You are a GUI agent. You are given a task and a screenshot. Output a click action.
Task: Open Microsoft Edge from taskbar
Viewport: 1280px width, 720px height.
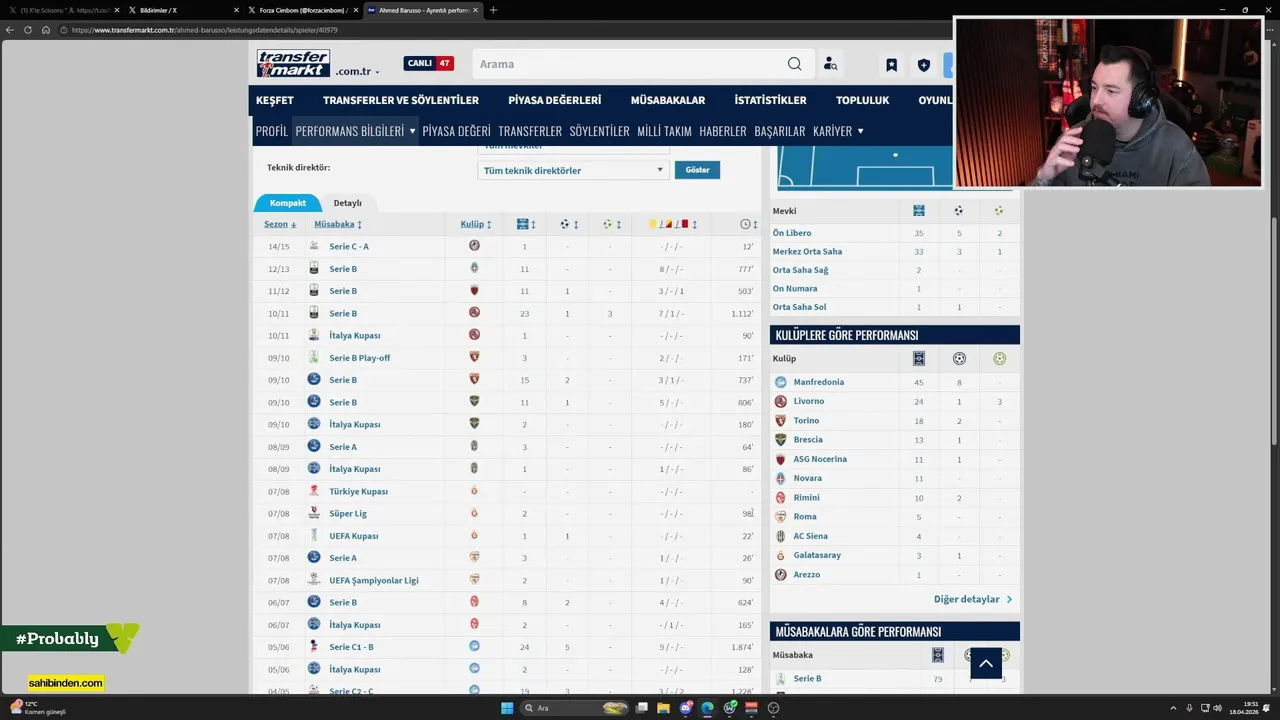pos(707,708)
